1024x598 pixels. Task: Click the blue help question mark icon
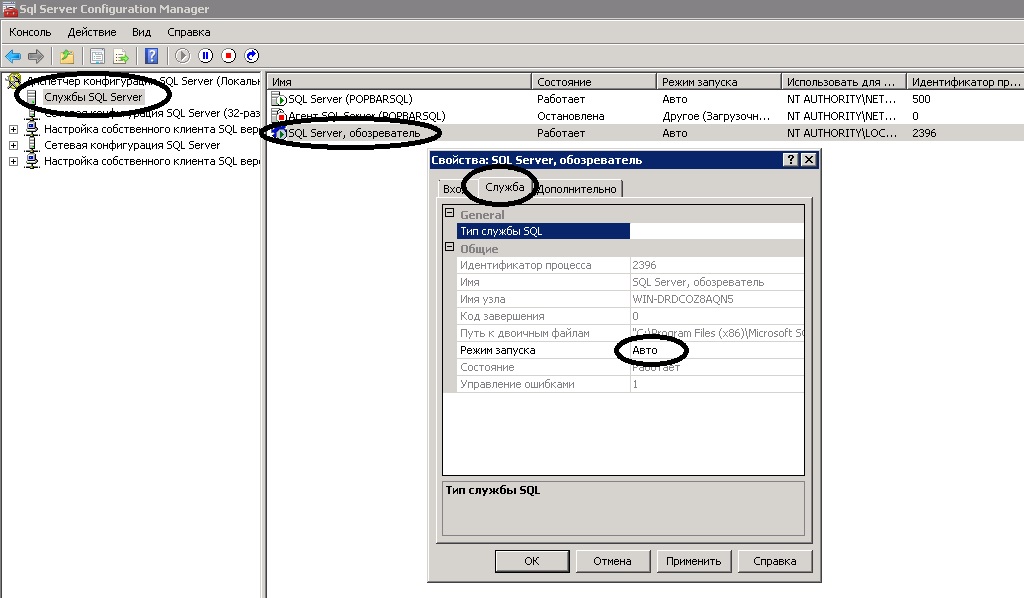tap(151, 56)
